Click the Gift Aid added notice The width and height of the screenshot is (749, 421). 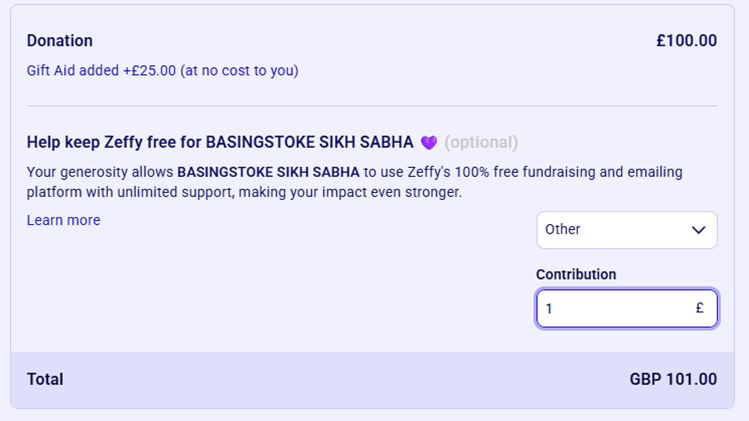tap(162, 71)
